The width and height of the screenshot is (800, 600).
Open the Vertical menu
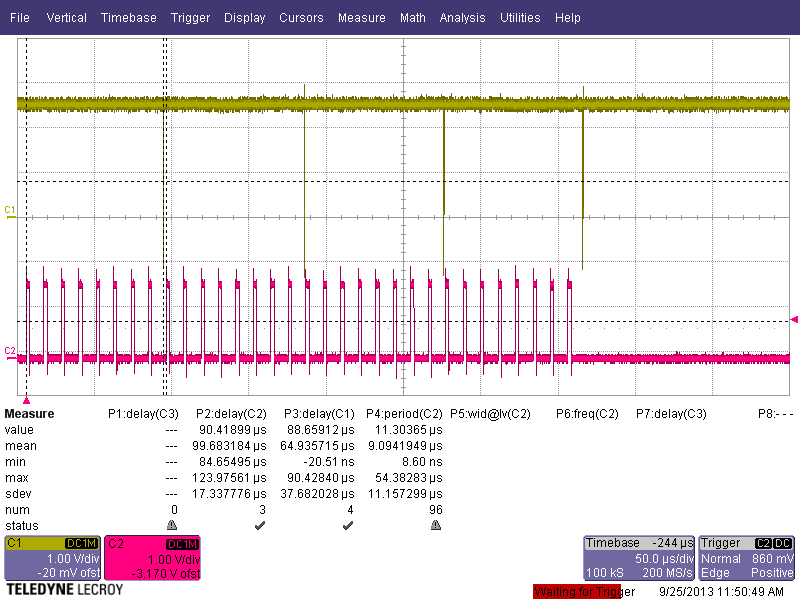pyautogui.click(x=67, y=18)
